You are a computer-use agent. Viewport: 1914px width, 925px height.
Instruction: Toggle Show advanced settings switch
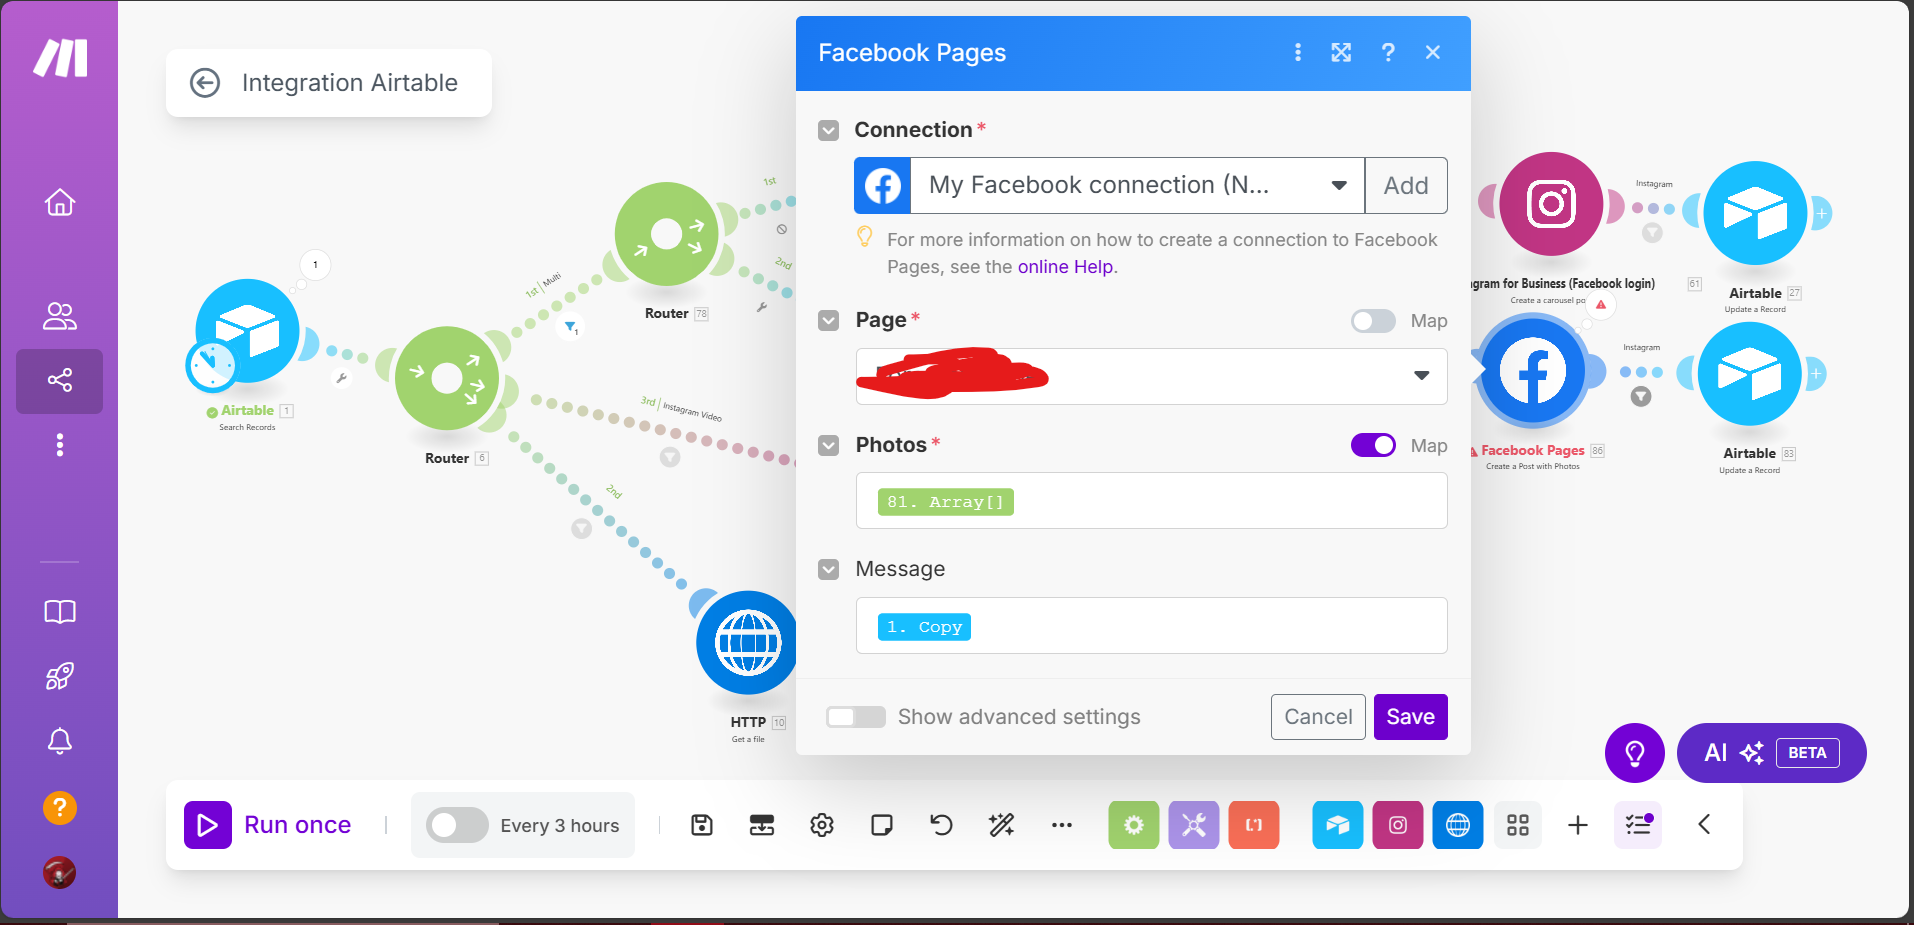855,717
